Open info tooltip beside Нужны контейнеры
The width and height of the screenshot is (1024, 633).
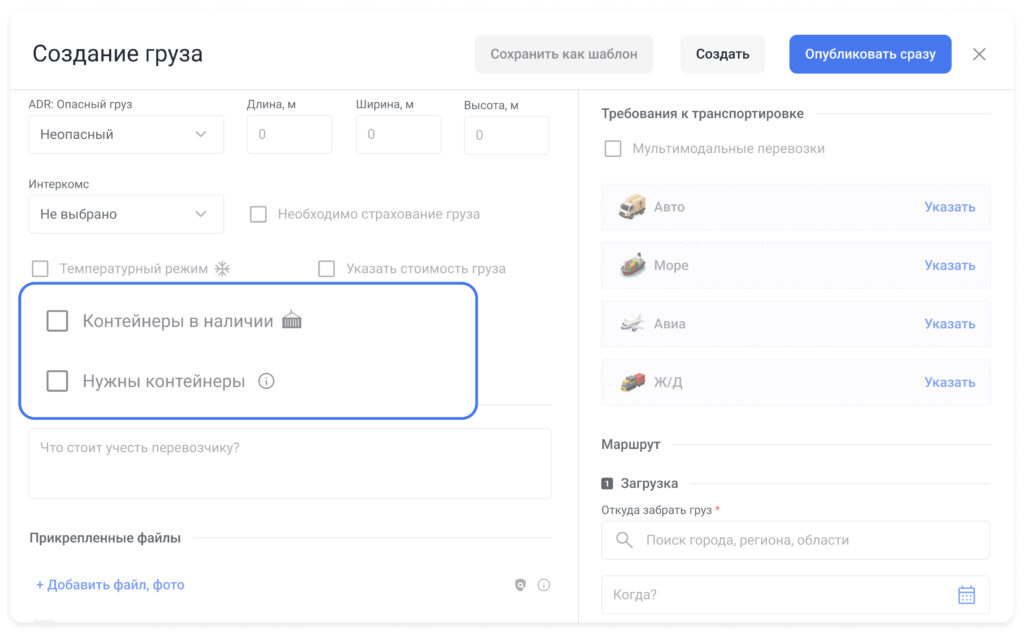pyautogui.click(x=266, y=381)
